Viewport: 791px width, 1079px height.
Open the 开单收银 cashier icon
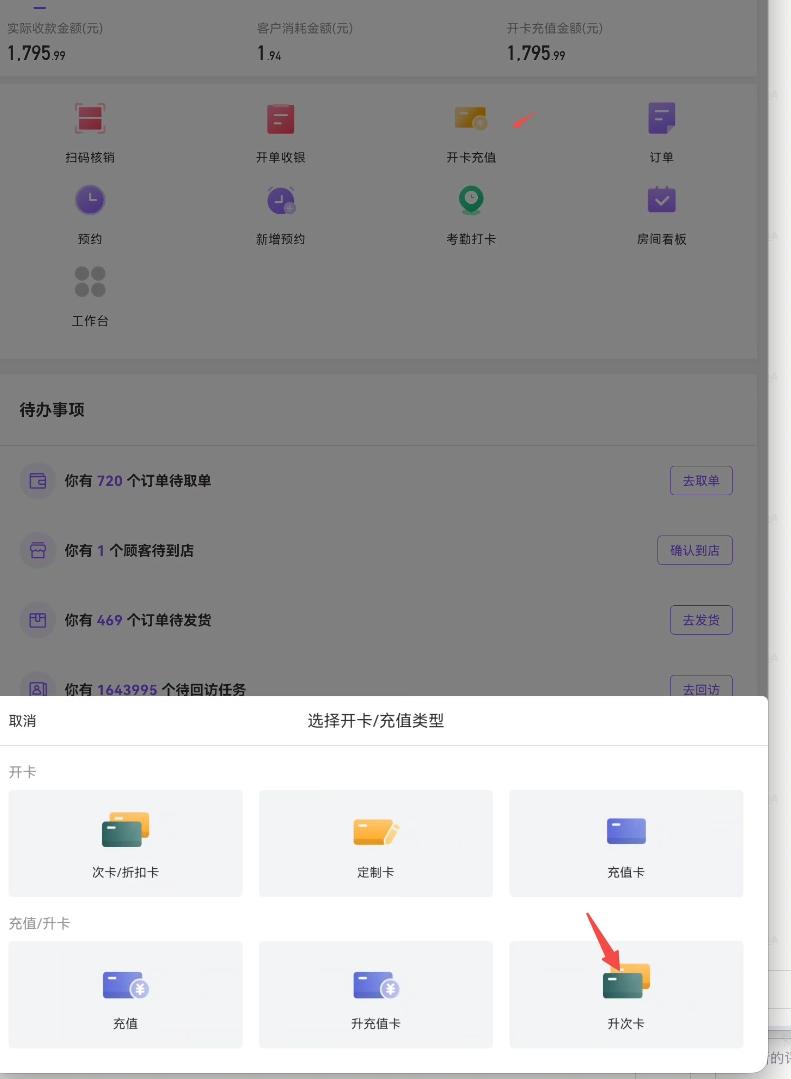click(280, 118)
